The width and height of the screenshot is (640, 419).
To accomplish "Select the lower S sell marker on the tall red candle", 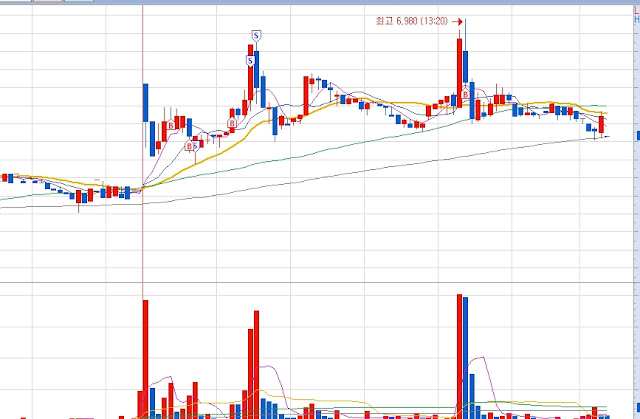I will [250, 61].
